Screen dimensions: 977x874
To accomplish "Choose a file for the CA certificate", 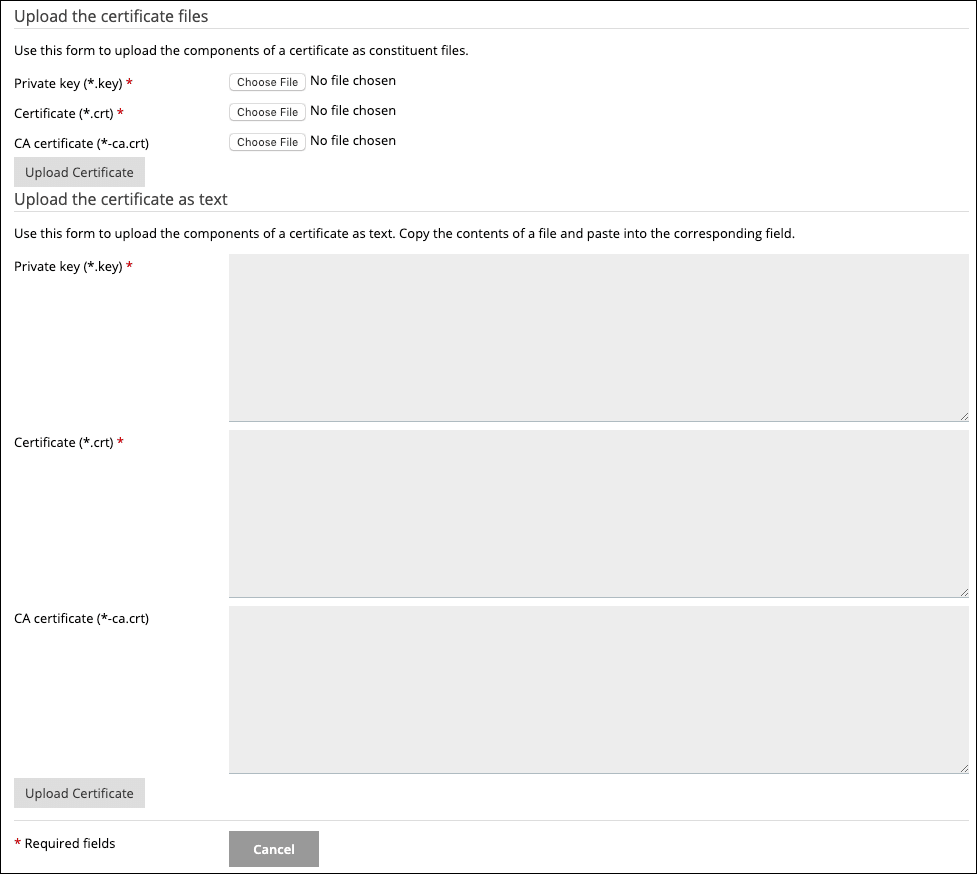I will pyautogui.click(x=267, y=142).
